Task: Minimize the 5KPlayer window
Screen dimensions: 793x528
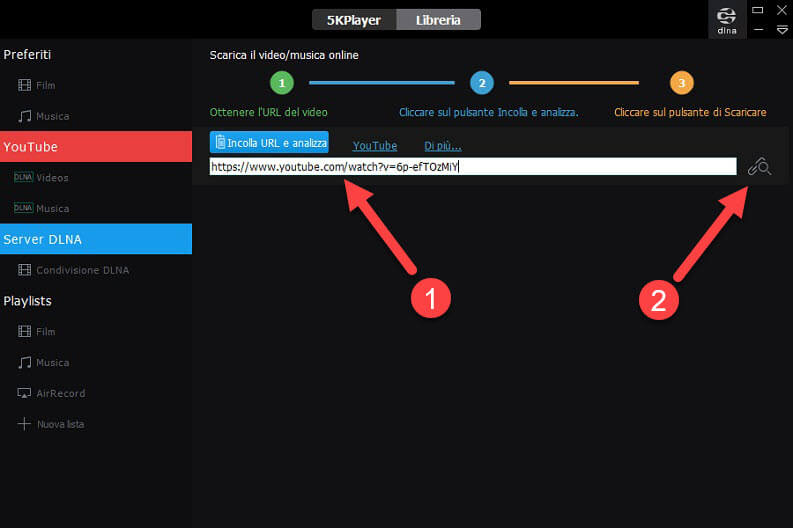Action: 758,30
